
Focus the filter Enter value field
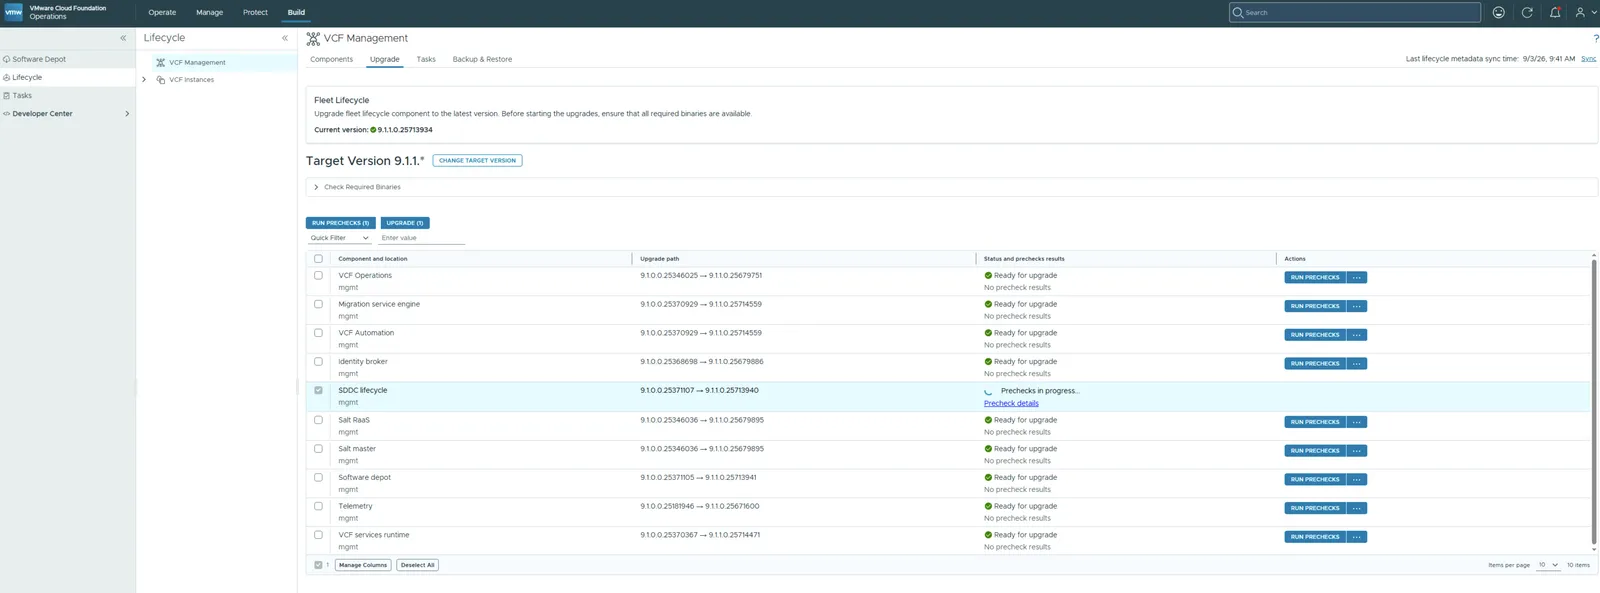tap(422, 238)
